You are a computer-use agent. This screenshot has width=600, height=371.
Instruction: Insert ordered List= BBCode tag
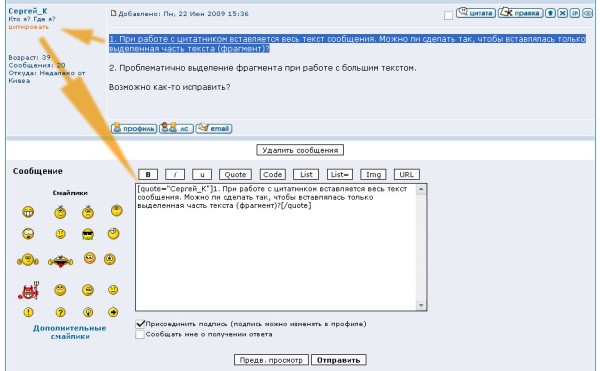[340, 174]
